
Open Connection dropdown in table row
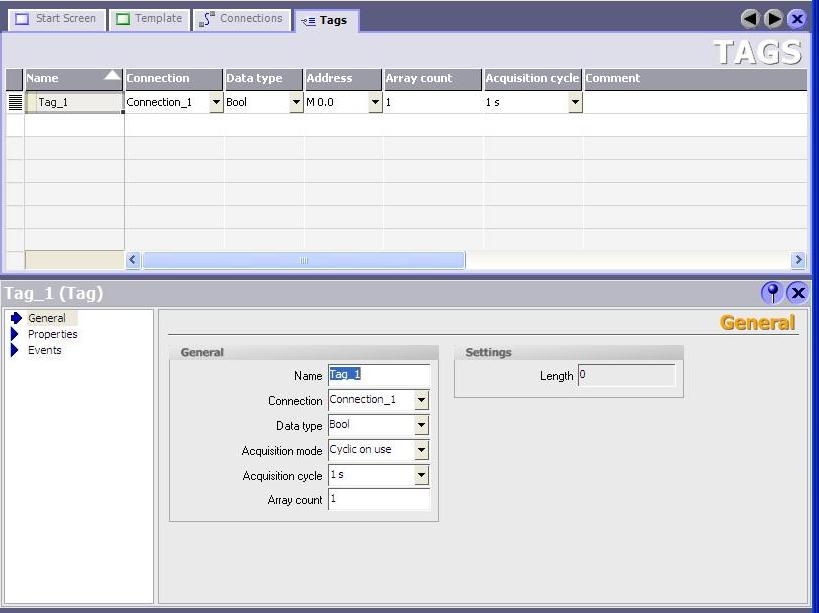216,102
